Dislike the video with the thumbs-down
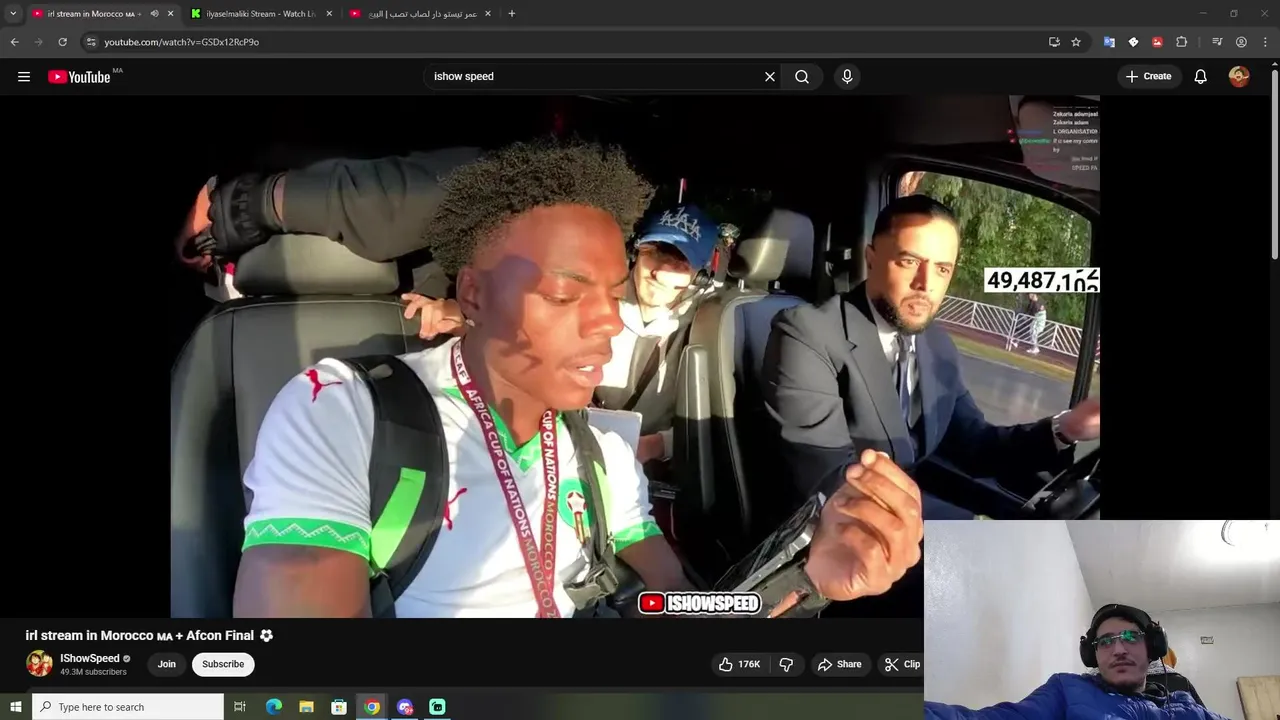 coord(786,664)
